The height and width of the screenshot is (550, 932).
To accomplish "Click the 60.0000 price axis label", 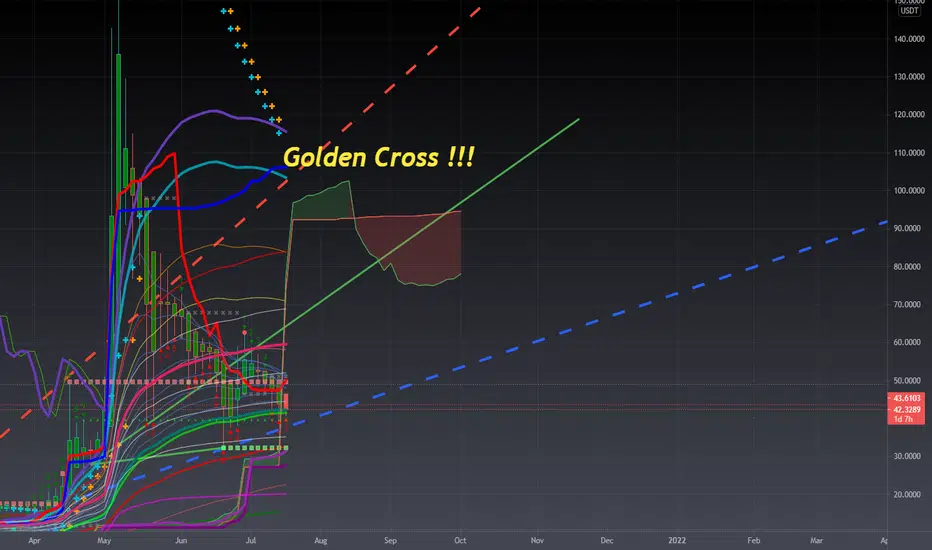I will point(909,342).
